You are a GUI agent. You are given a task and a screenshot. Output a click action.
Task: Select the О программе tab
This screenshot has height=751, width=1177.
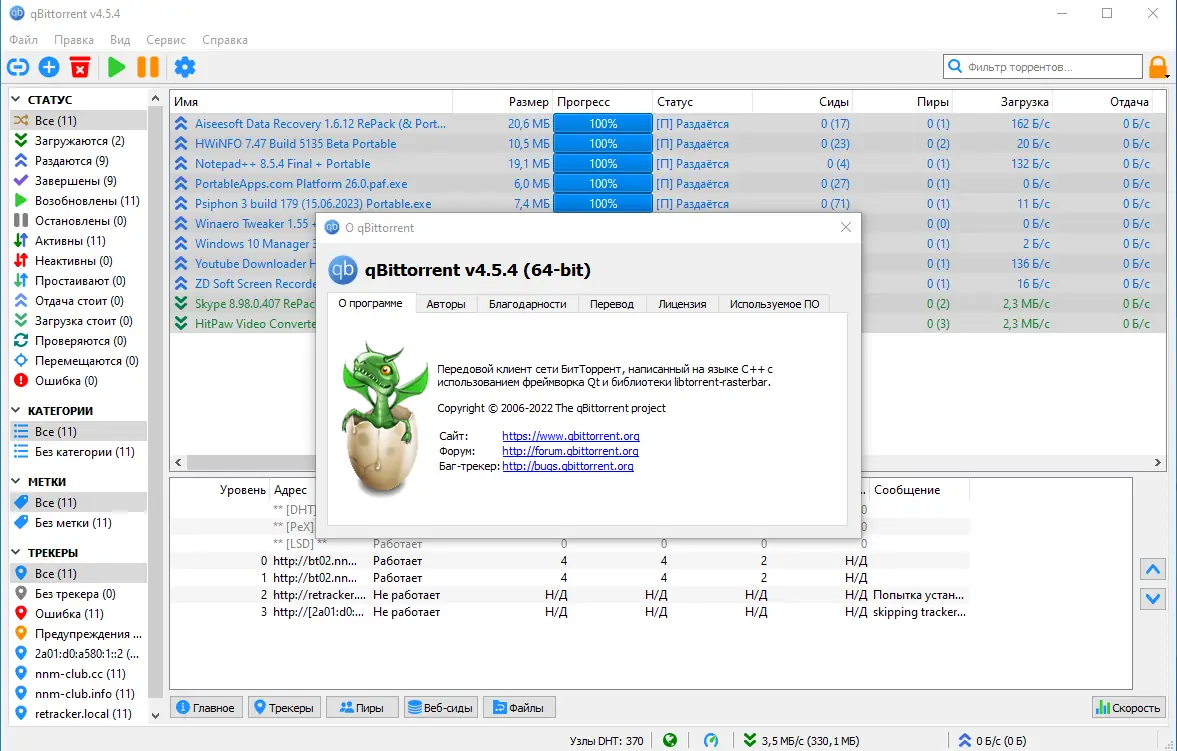coord(371,303)
